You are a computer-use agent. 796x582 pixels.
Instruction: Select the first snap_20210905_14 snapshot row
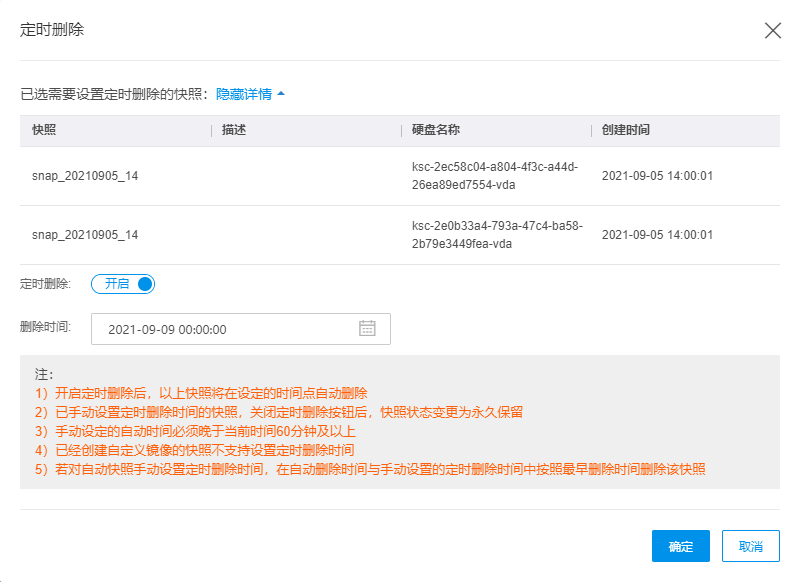tap(85, 176)
